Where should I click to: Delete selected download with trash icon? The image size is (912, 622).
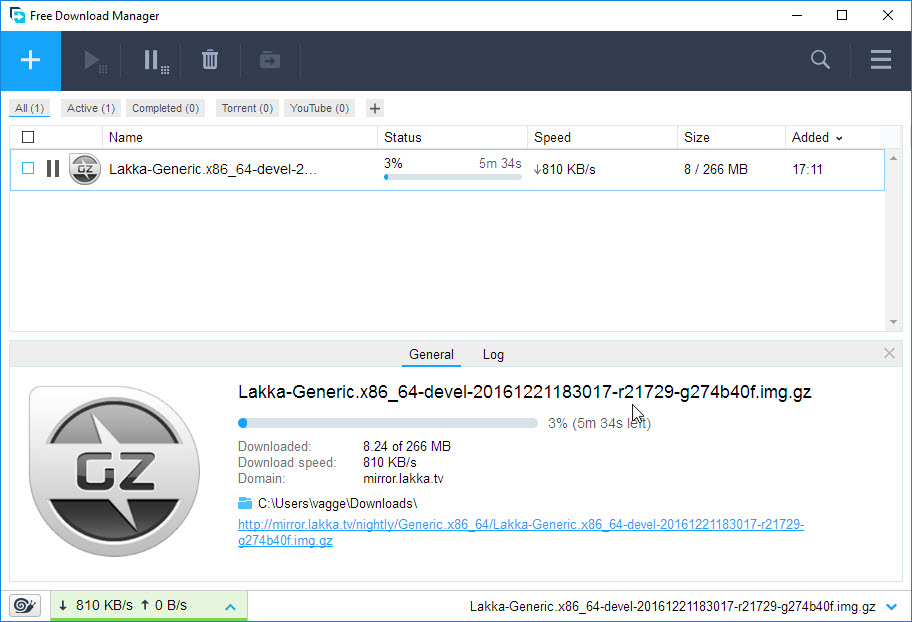210,60
